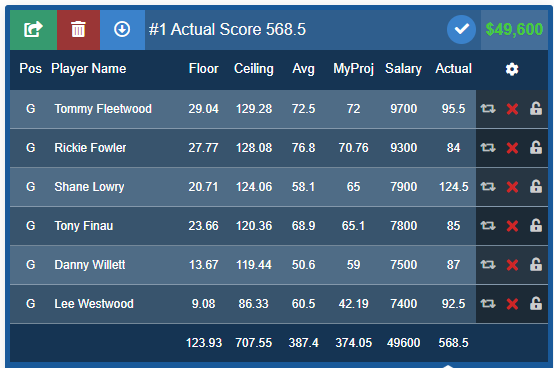The image size is (554, 368).
Task: Select the Tommy Fleetwood player name
Action: tap(103, 109)
